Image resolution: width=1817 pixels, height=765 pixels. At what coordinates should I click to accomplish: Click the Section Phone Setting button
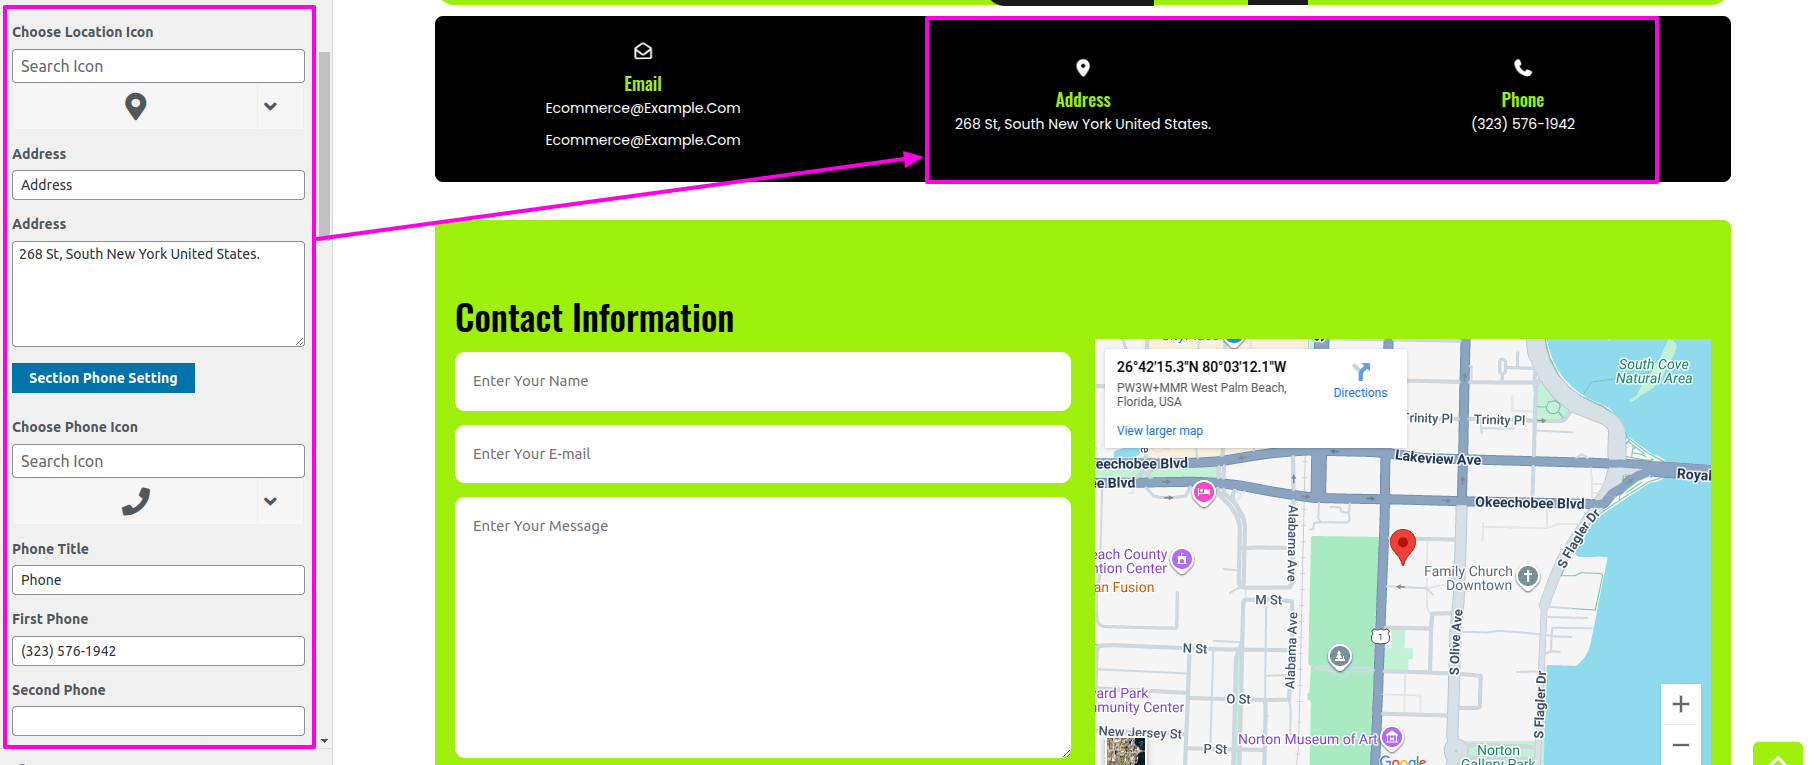pos(103,378)
